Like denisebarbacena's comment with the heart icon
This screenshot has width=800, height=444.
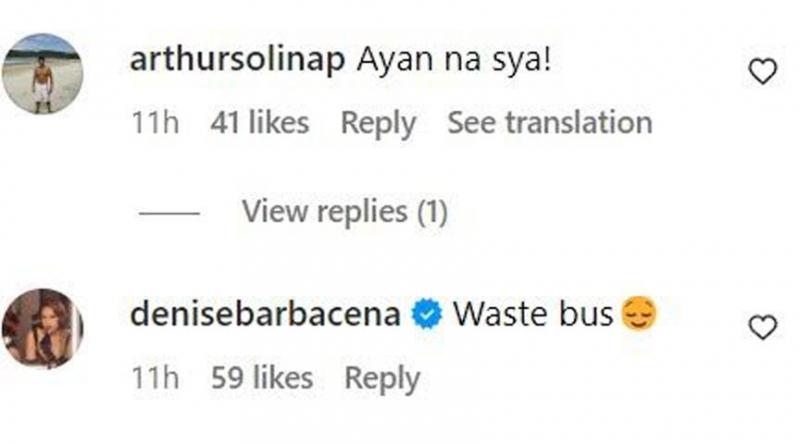tap(762, 327)
